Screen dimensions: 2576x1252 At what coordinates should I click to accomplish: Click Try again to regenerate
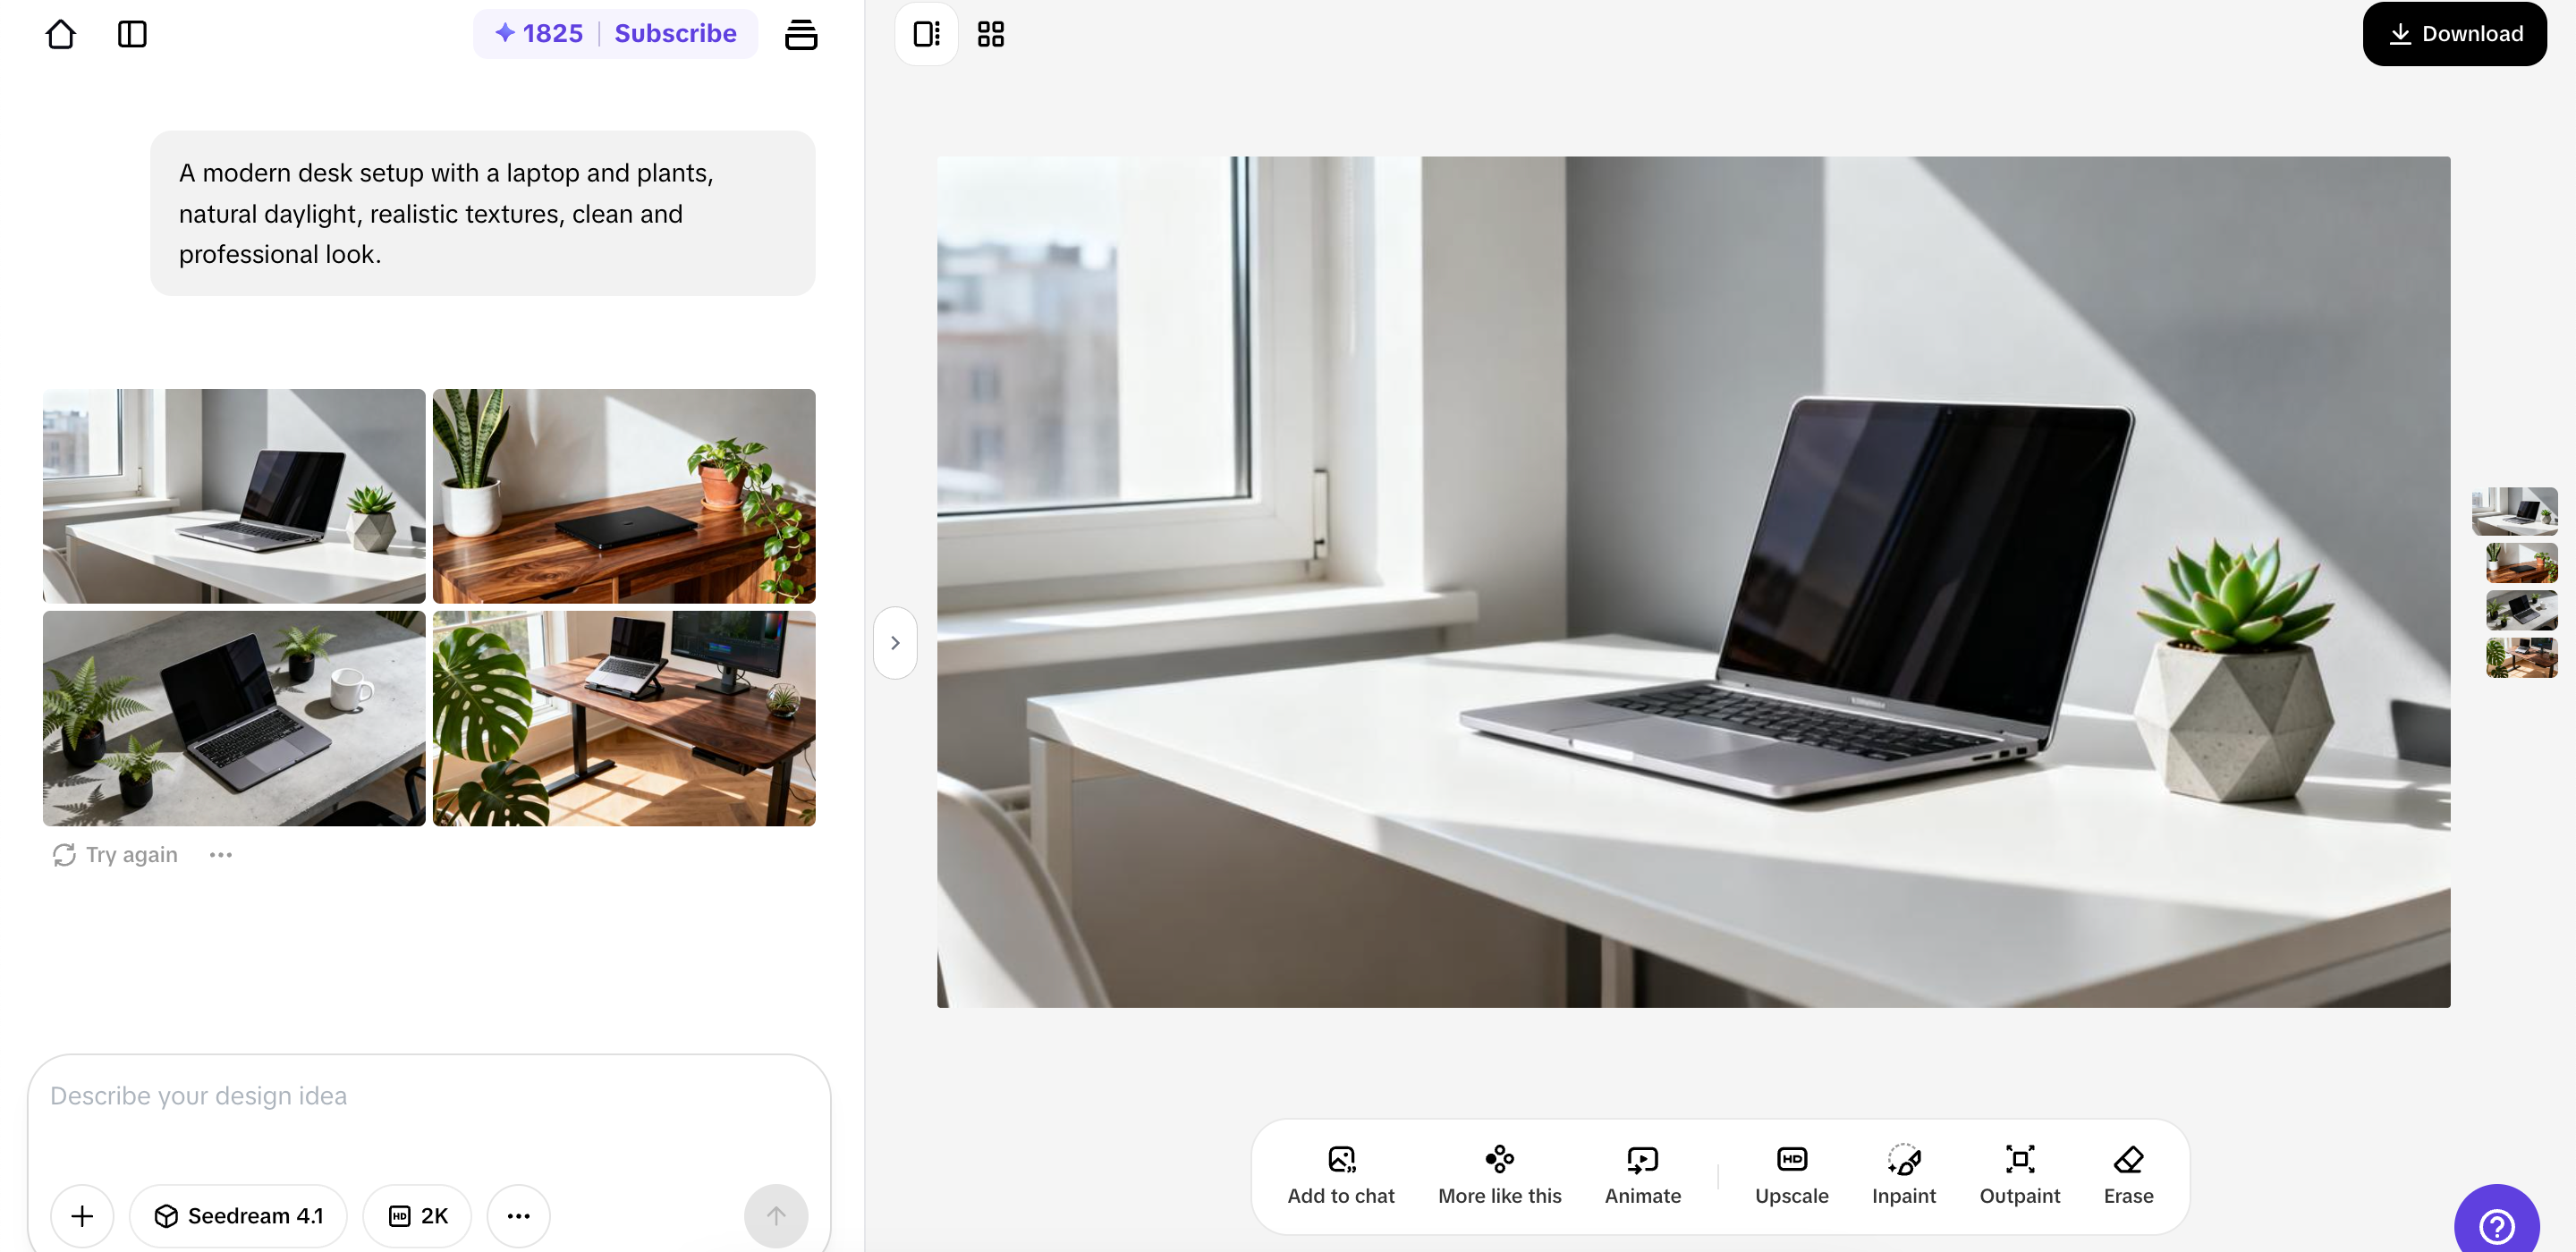(x=116, y=854)
